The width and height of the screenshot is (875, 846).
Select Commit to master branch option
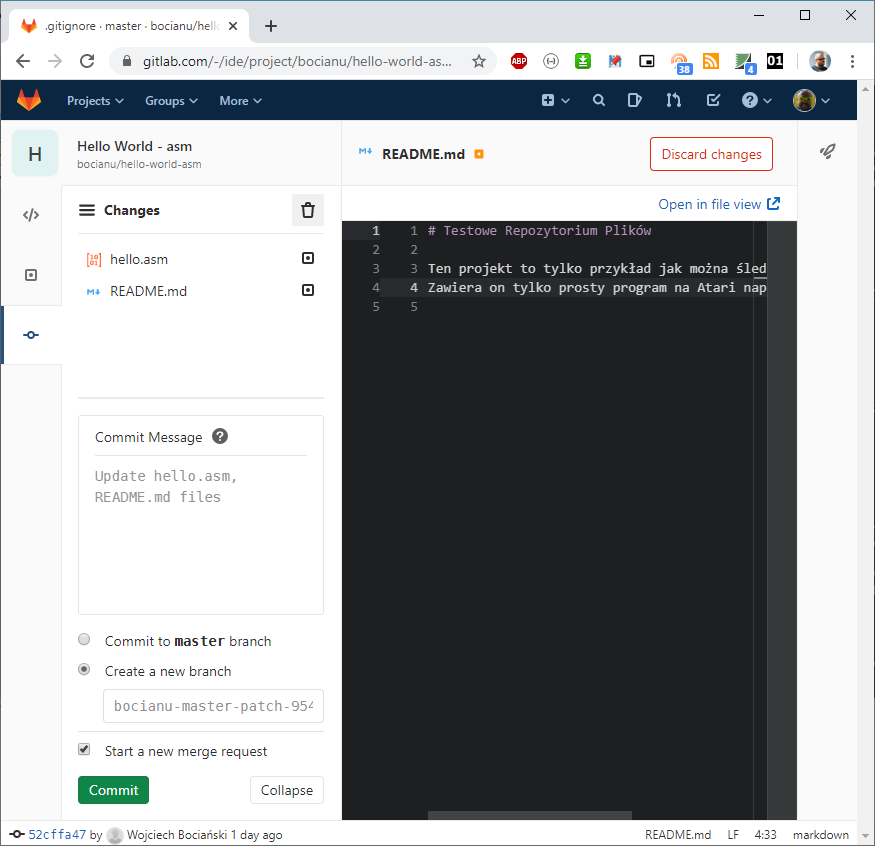84,639
